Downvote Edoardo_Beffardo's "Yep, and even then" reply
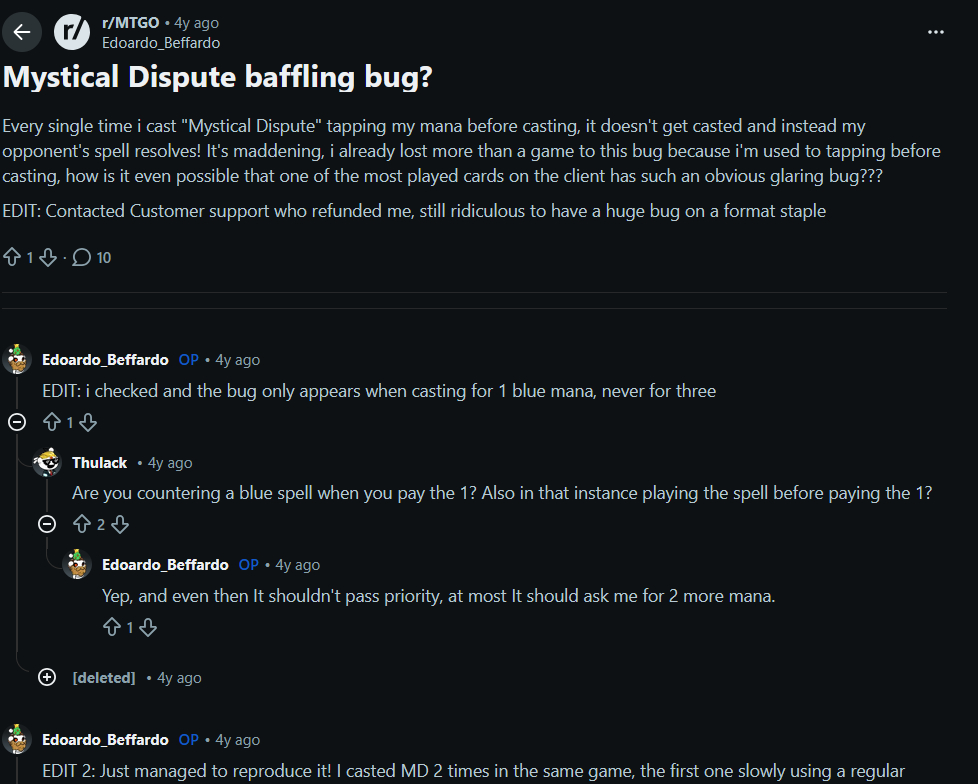The width and height of the screenshot is (978, 784). [x=148, y=628]
